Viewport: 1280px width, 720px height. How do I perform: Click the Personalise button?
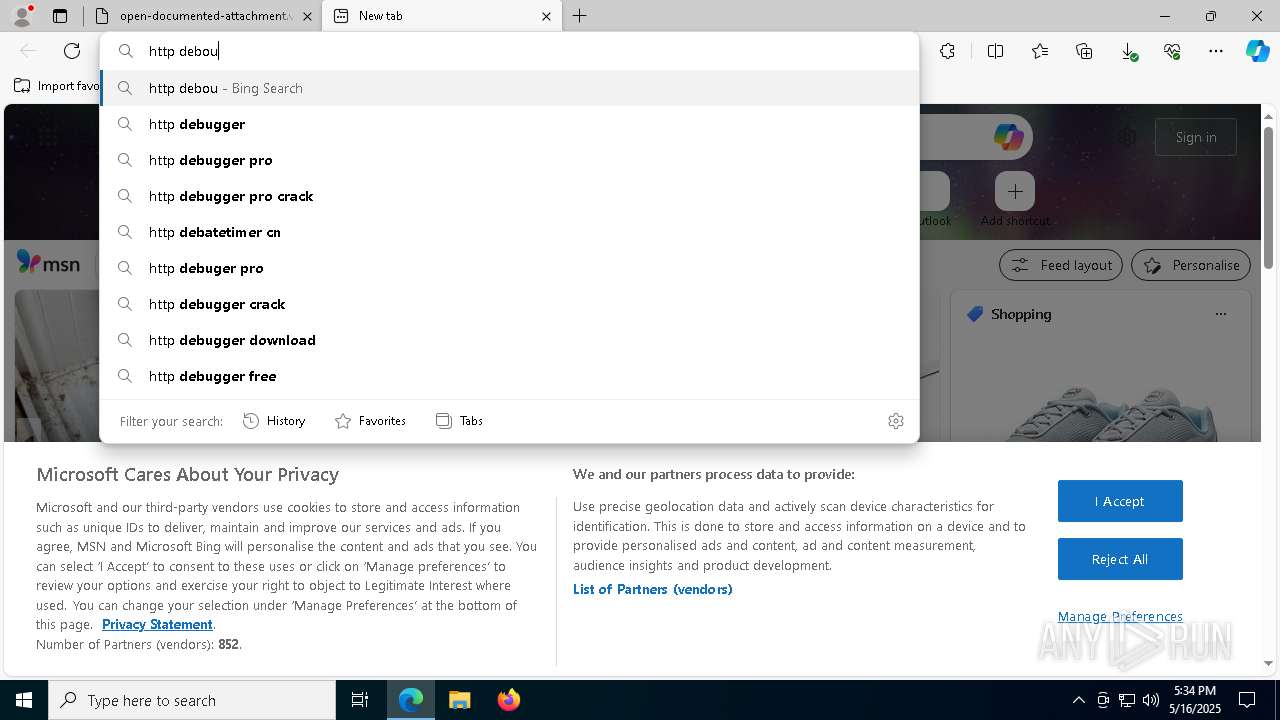click(1191, 265)
